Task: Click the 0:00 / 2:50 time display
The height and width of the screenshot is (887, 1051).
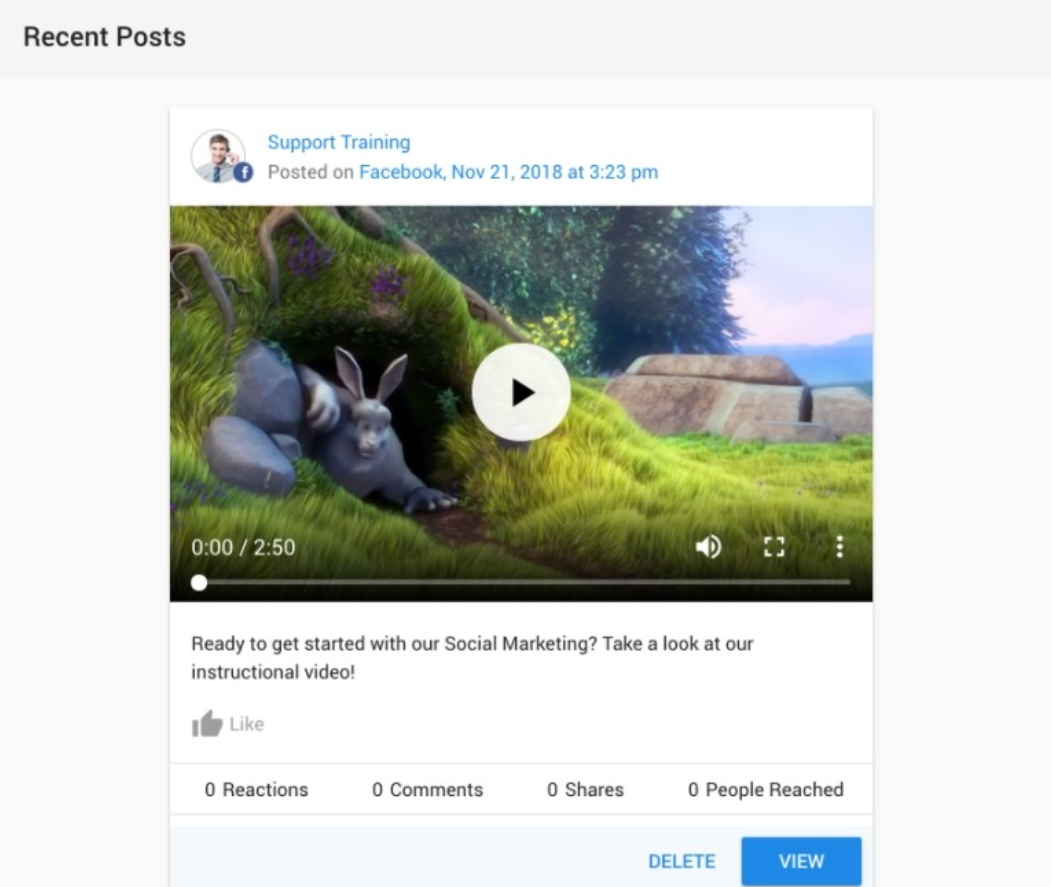Action: point(243,547)
